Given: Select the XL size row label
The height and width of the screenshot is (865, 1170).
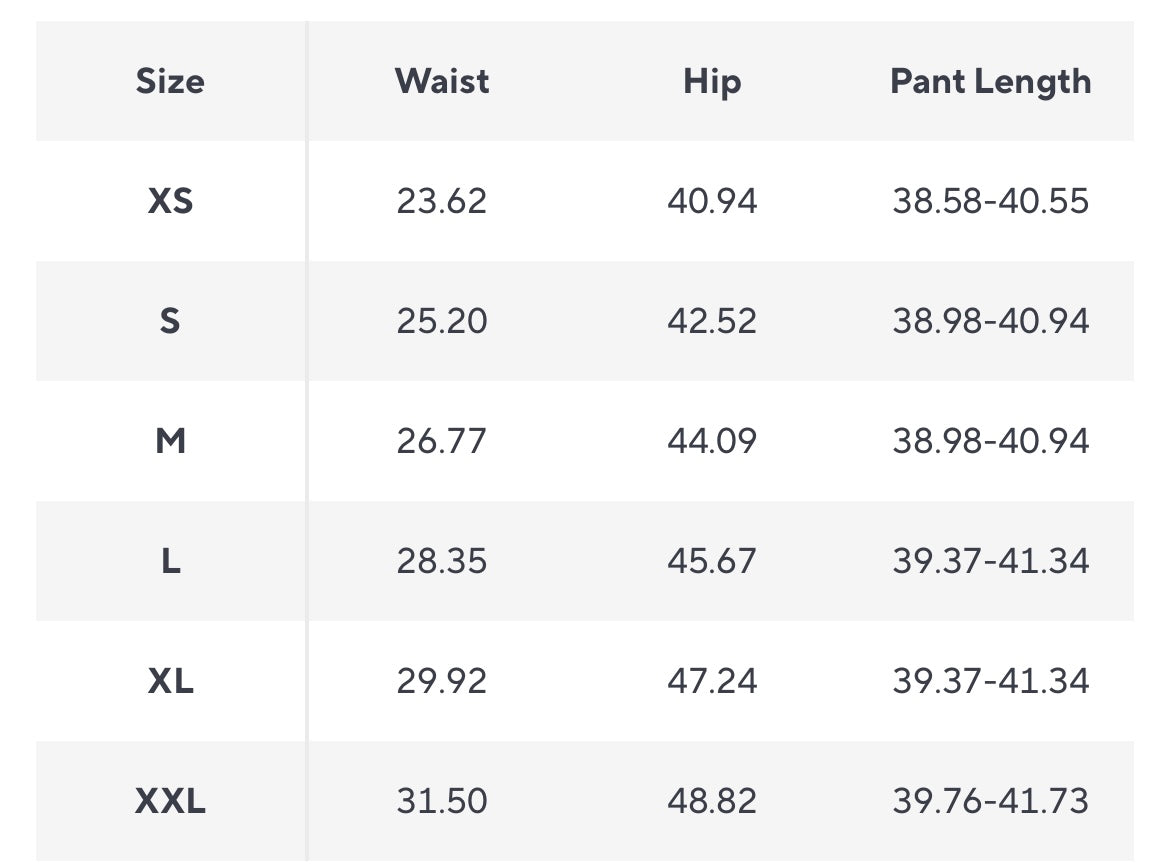Looking at the screenshot, I should coord(170,681).
